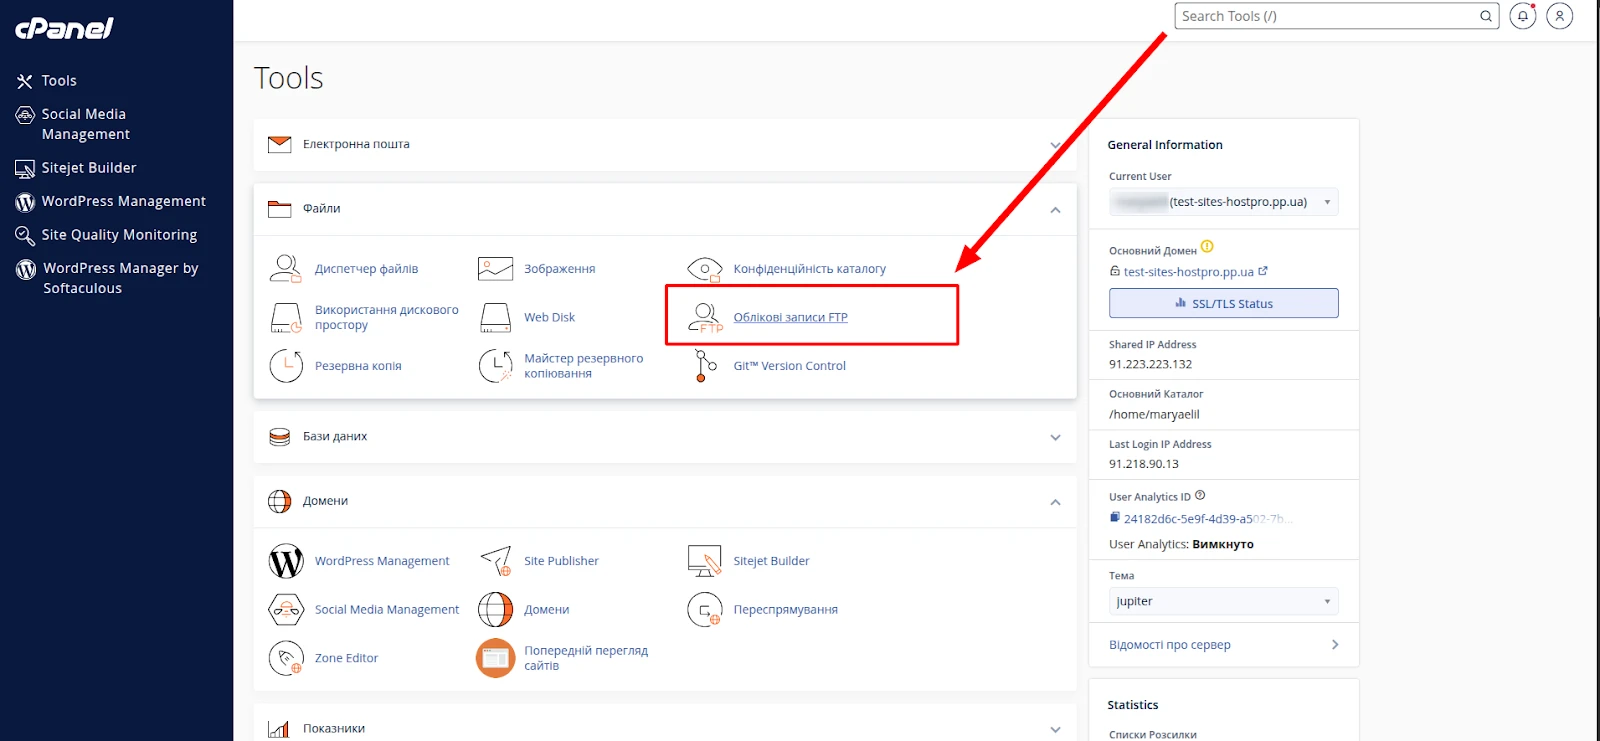This screenshot has width=1600, height=741.
Task: Click the Web Disk drive icon
Action: click(x=495, y=317)
